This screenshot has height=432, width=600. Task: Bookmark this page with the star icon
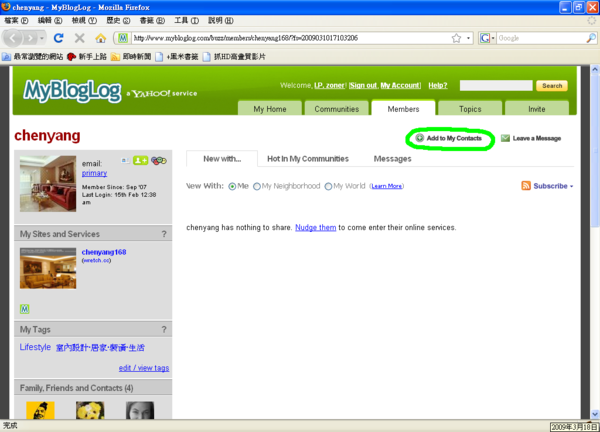456,38
